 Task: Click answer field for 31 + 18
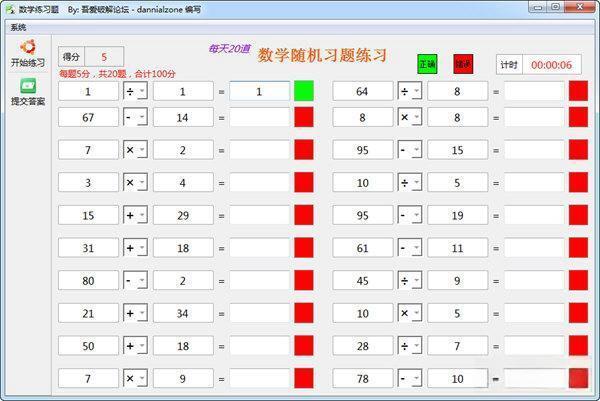click(259, 248)
